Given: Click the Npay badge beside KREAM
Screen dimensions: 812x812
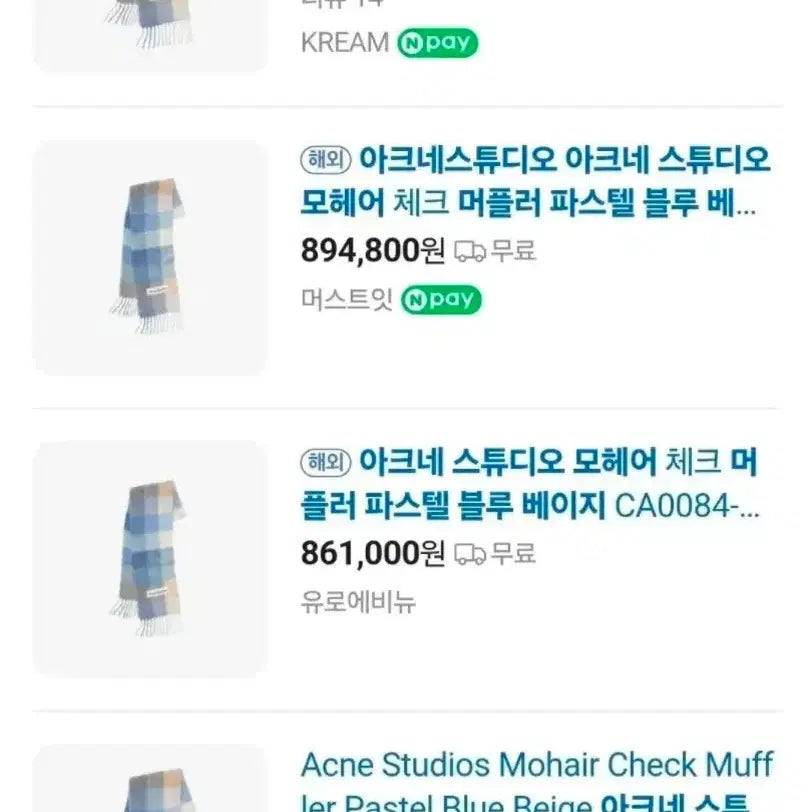Looking at the screenshot, I should tap(437, 43).
